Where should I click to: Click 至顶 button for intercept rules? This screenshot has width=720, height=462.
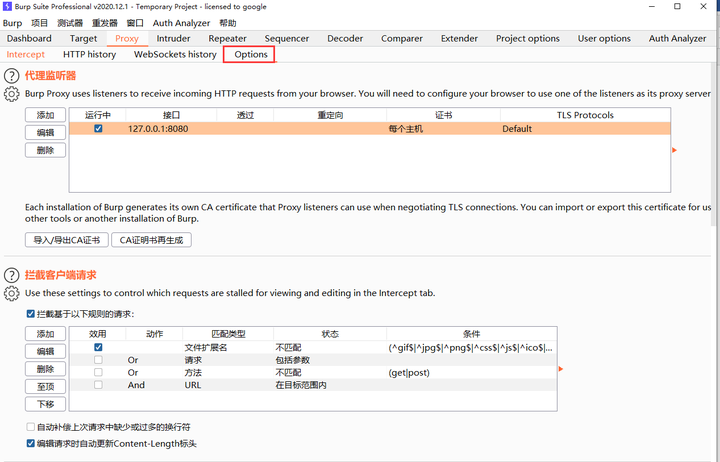pyautogui.click(x=45, y=387)
